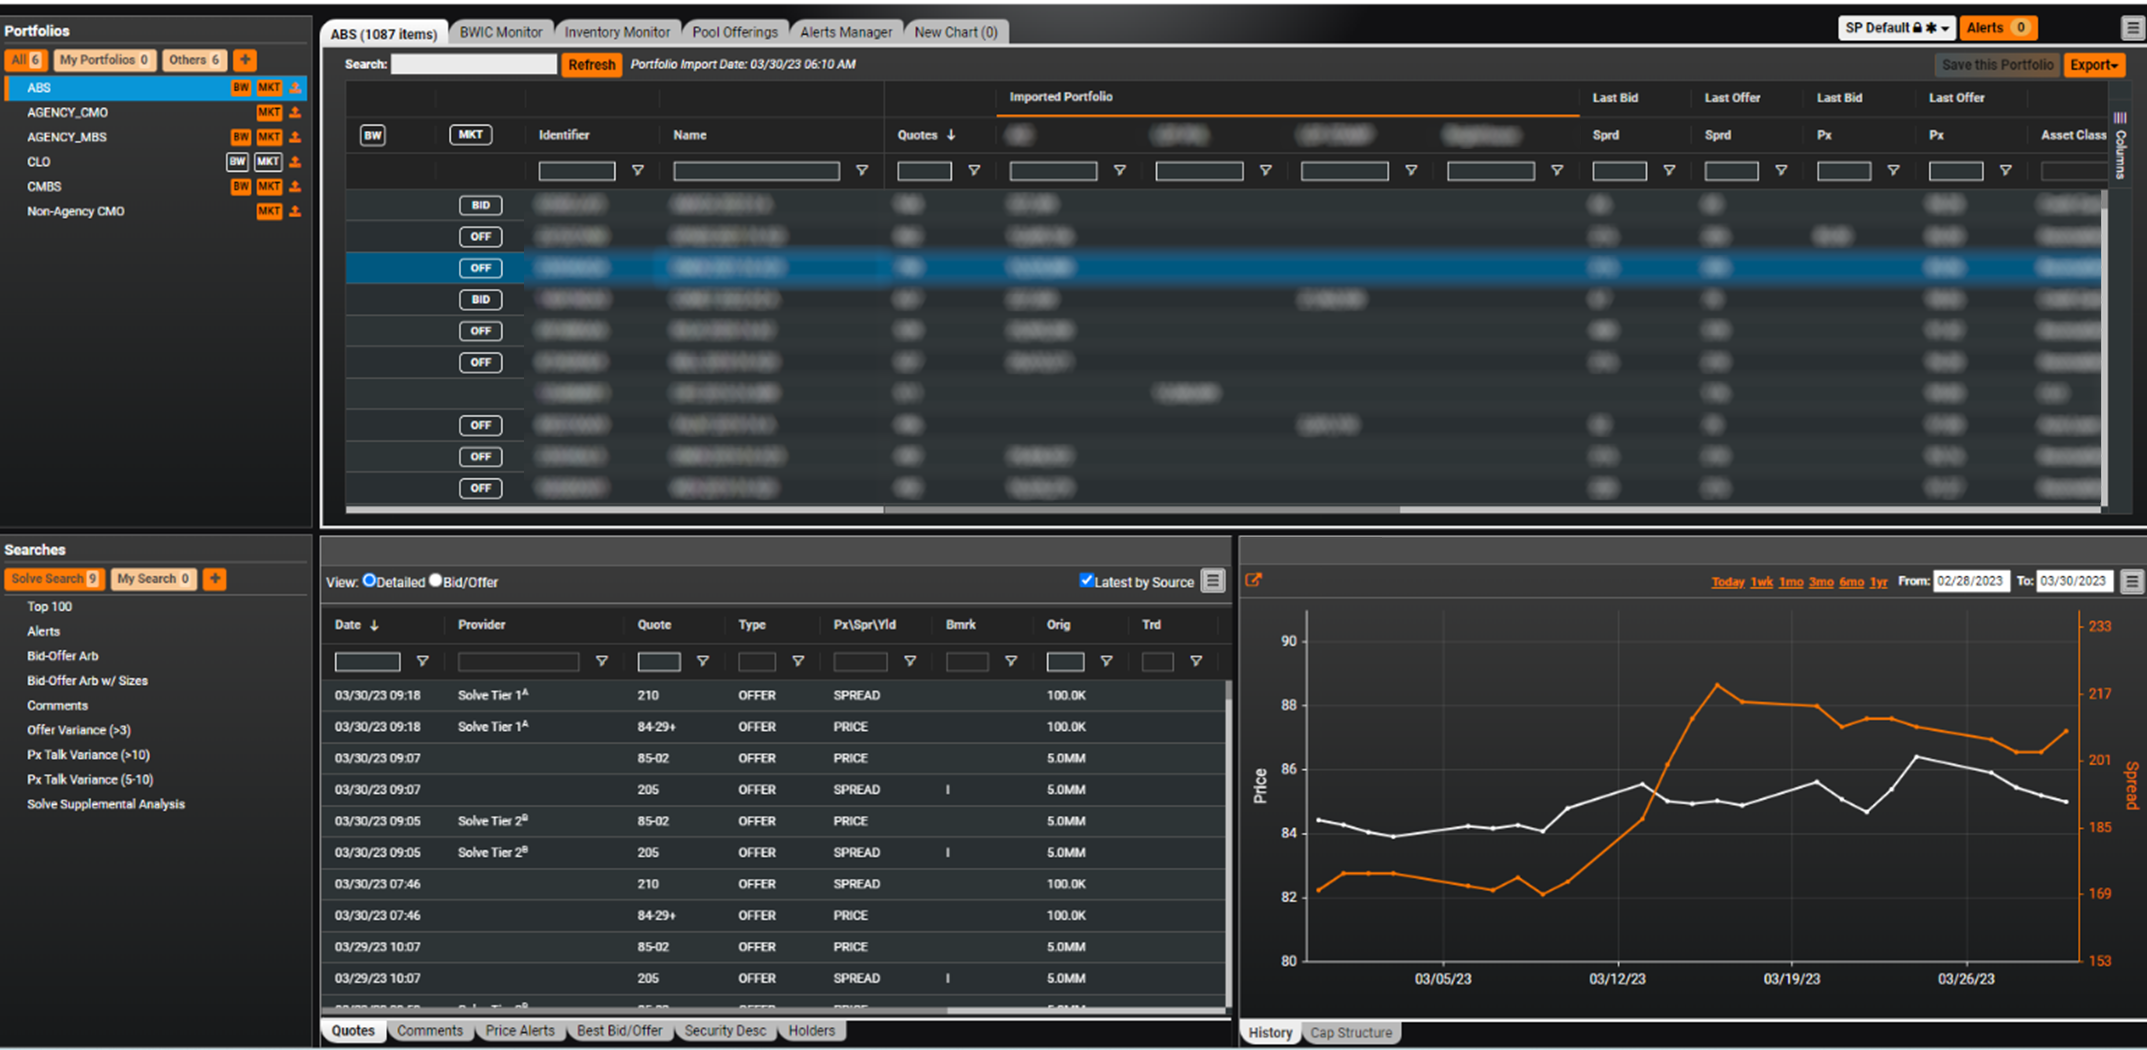The image size is (2147, 1050).
Task: Switch to BWIC Monitor tab
Action: (501, 32)
